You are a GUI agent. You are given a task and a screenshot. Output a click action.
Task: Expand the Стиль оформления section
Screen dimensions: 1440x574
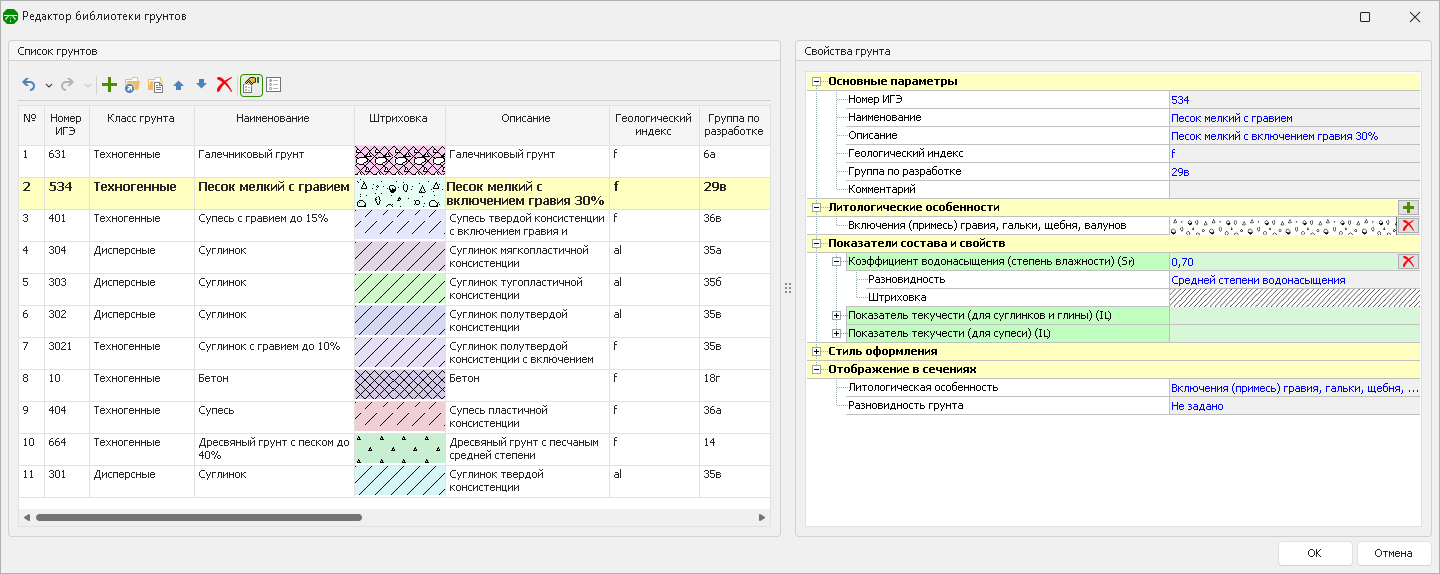click(817, 351)
